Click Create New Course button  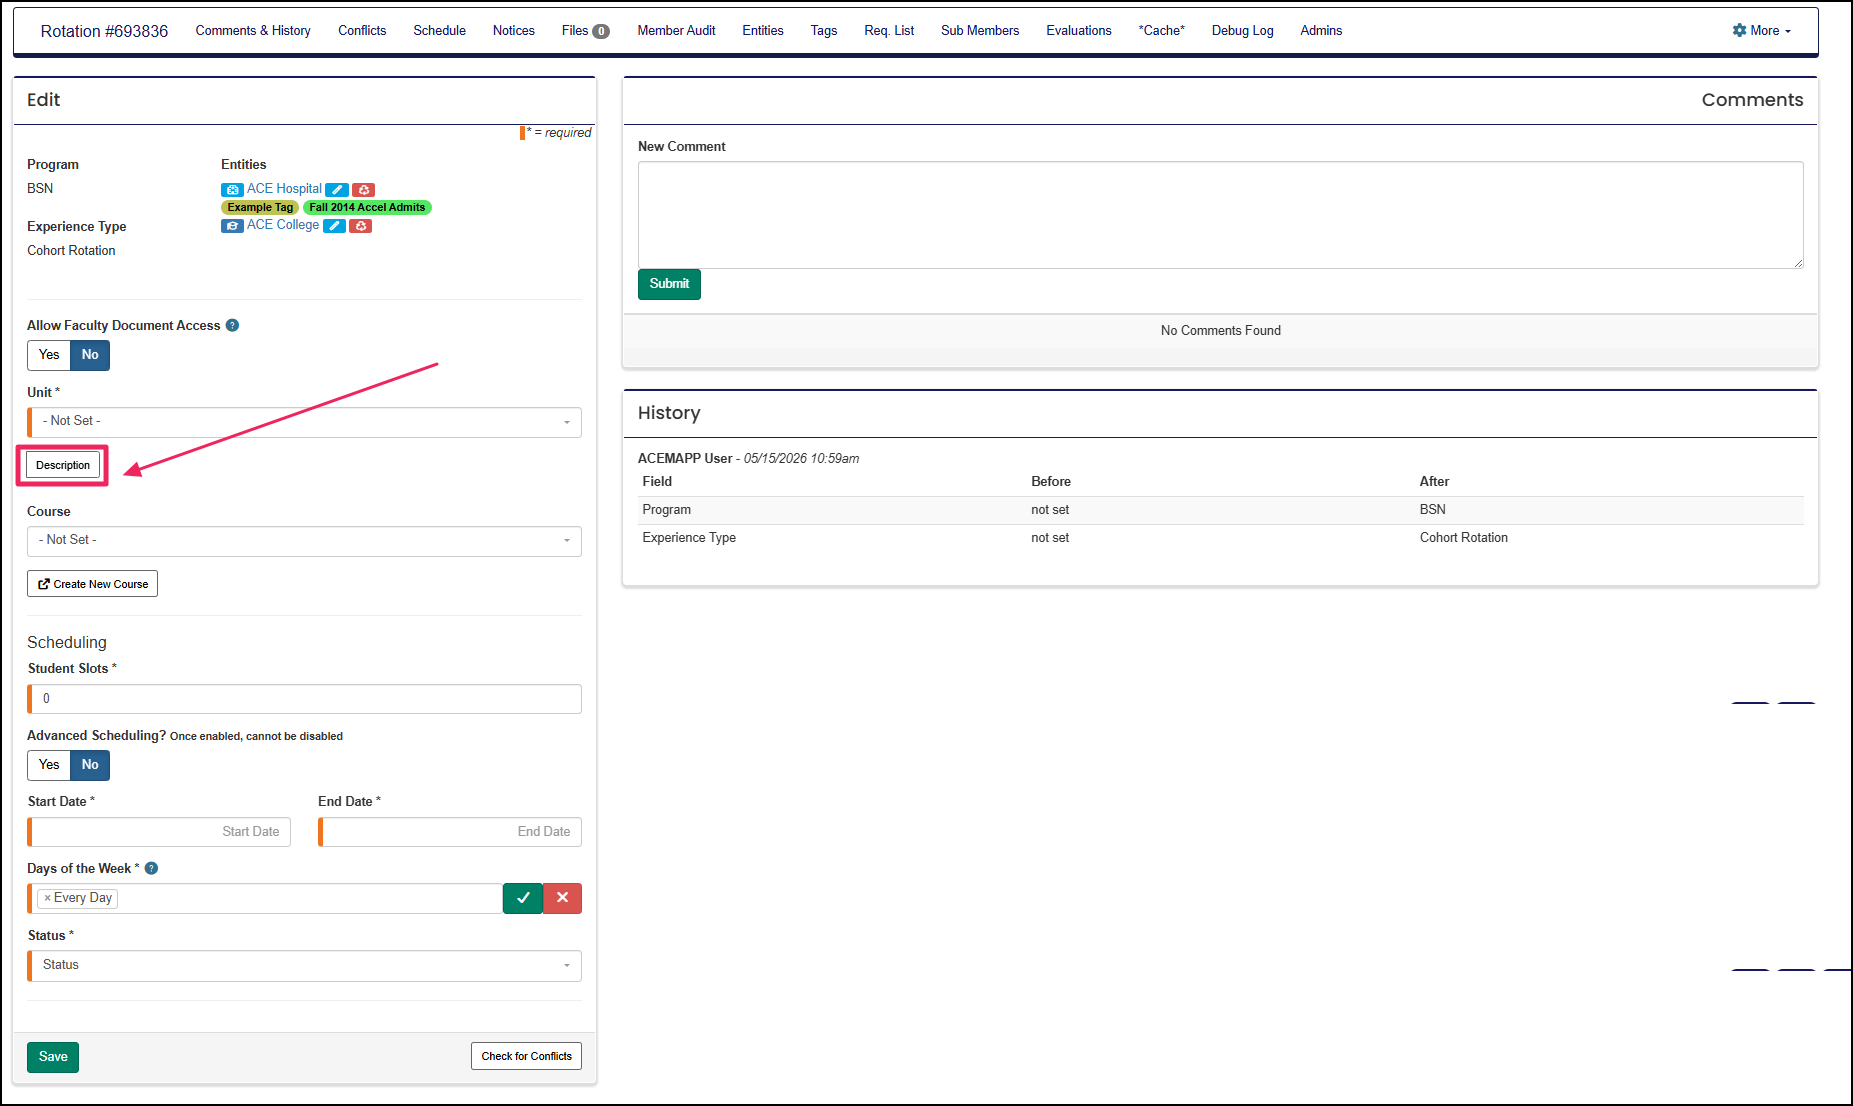[92, 584]
